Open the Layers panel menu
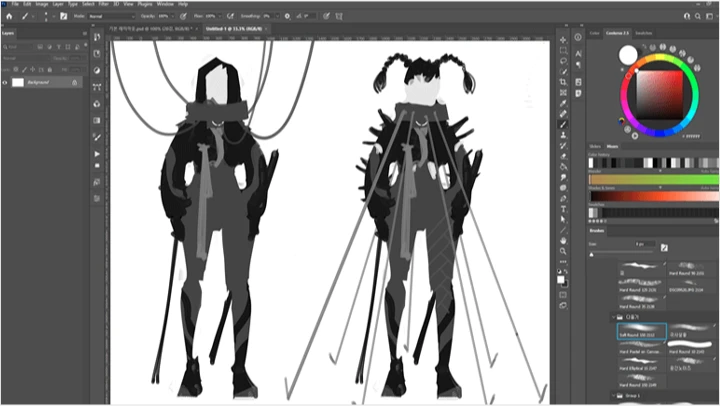Screen dimensions: 720x406 [x=84, y=33]
